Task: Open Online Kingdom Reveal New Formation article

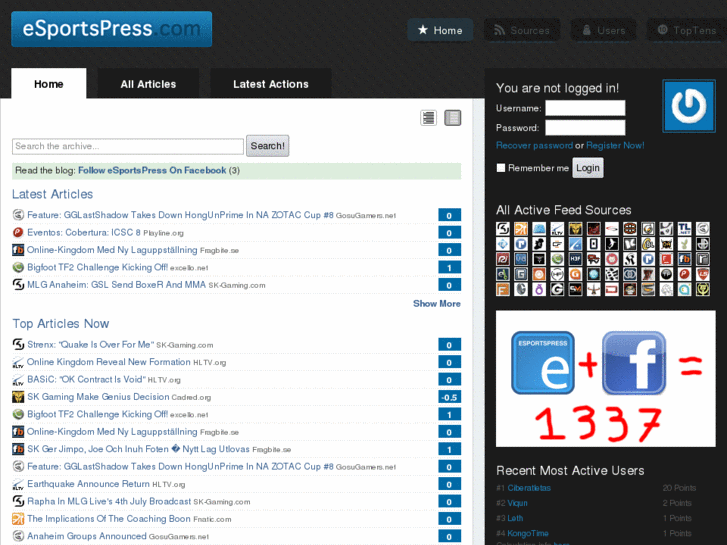Action: tap(108, 361)
